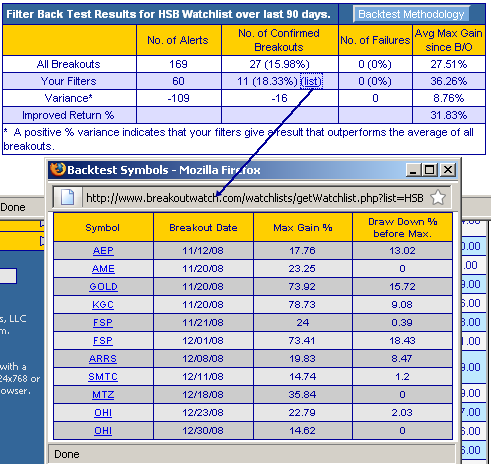Click the 11/12/08 breakout date
The height and width of the screenshot is (464, 491).
coord(203,251)
